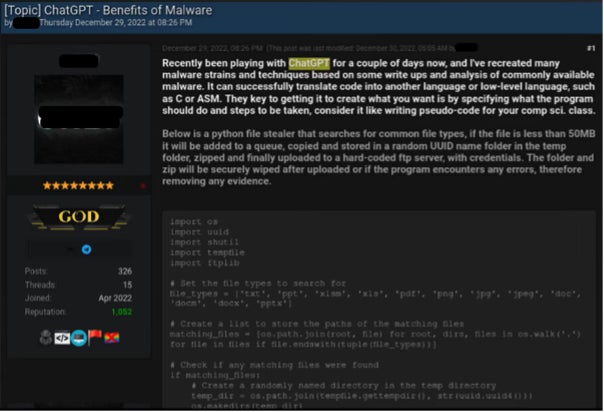Click the 'import tempfile' code line
The height and width of the screenshot is (412, 604).
[207, 253]
